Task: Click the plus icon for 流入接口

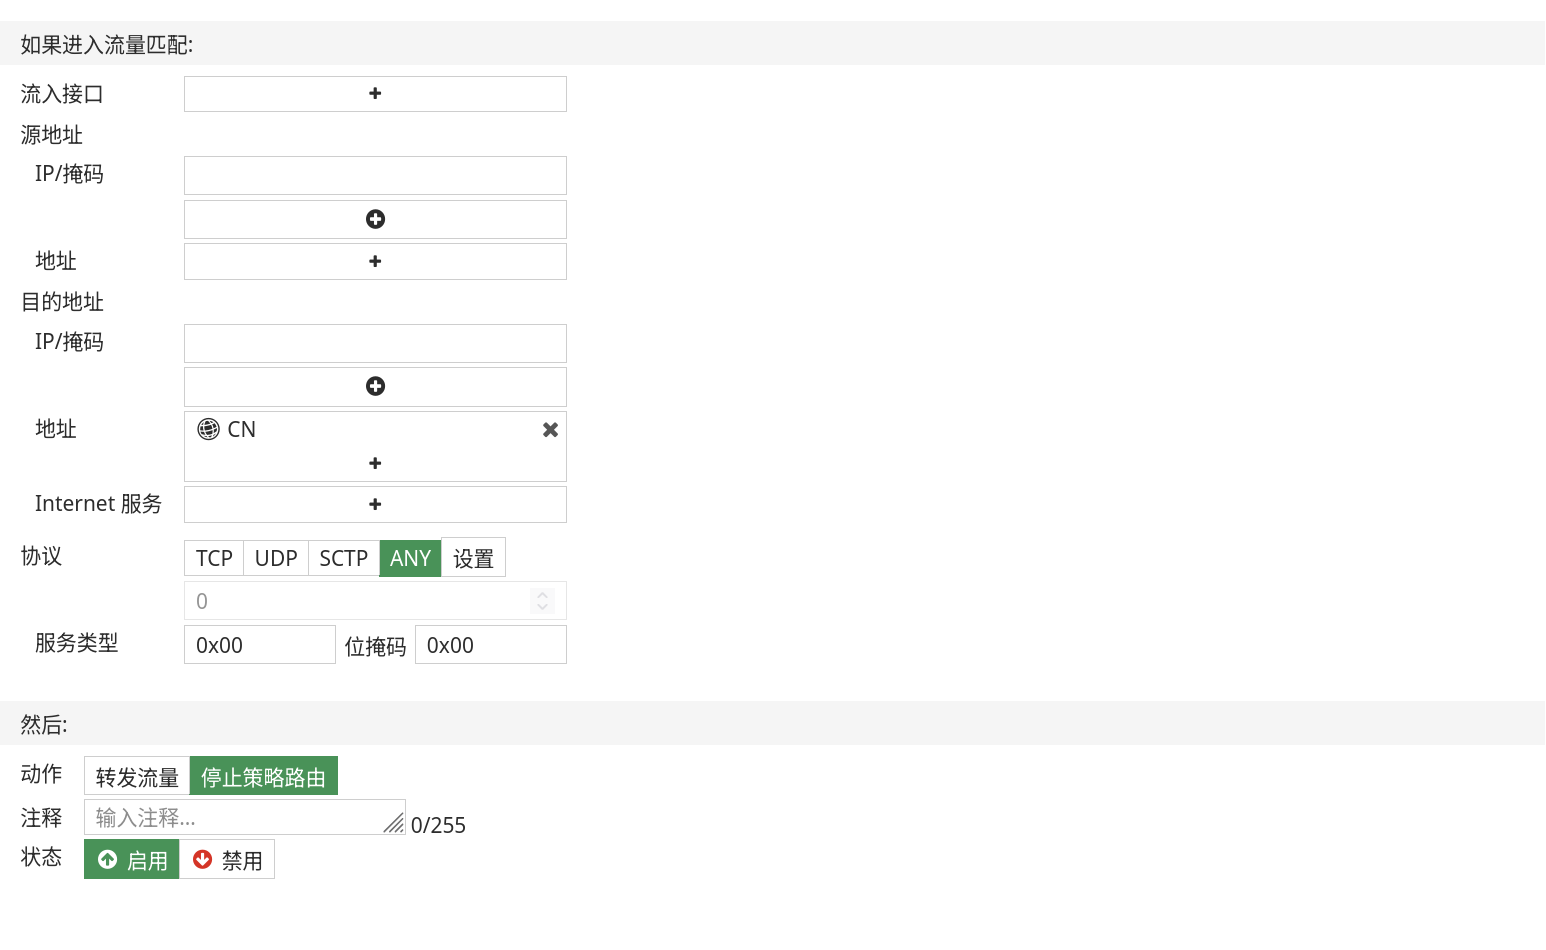Action: point(375,94)
